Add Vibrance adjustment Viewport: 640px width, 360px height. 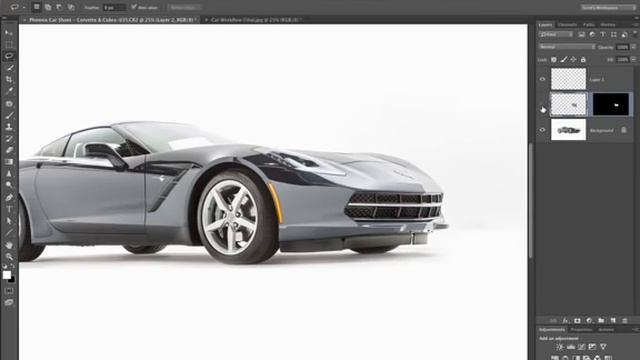pos(603,347)
